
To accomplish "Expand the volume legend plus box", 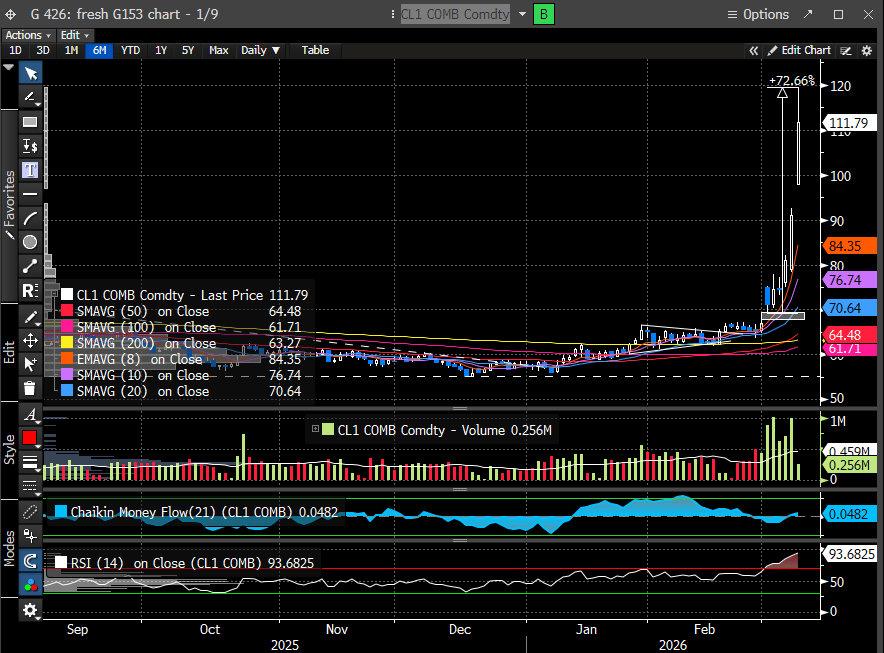I will coord(316,430).
